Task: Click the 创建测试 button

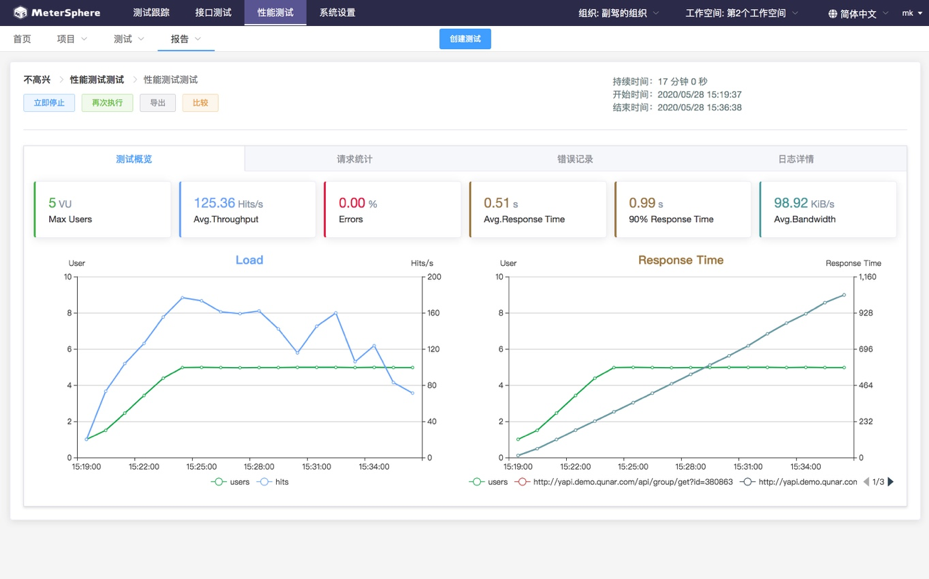Action: point(465,39)
